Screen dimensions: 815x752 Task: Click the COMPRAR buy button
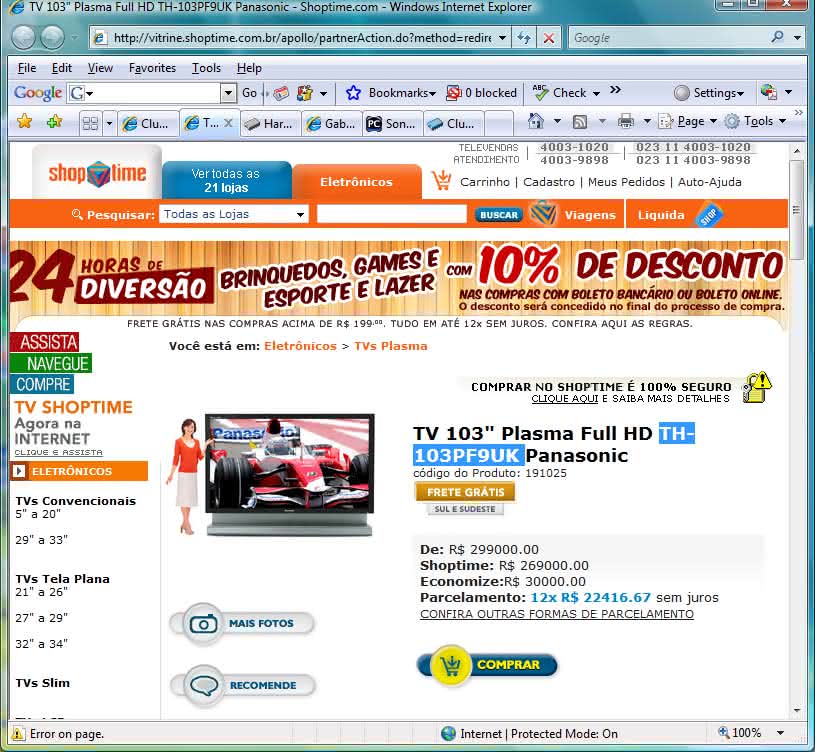tap(488, 665)
